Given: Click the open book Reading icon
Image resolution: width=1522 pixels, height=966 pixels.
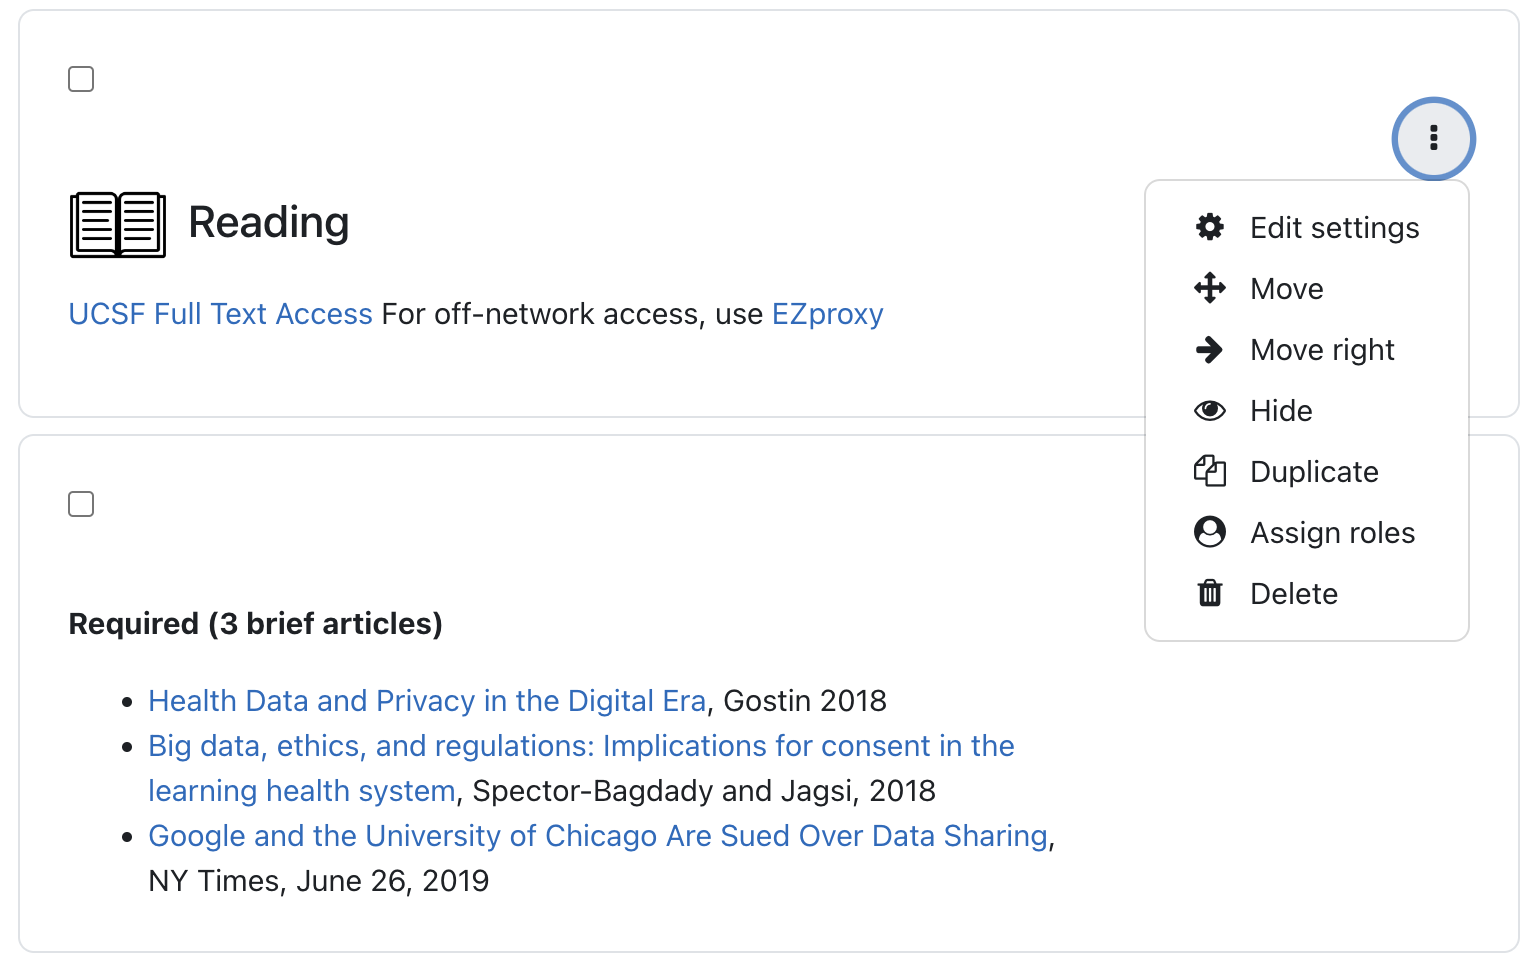Looking at the screenshot, I should [x=118, y=224].
